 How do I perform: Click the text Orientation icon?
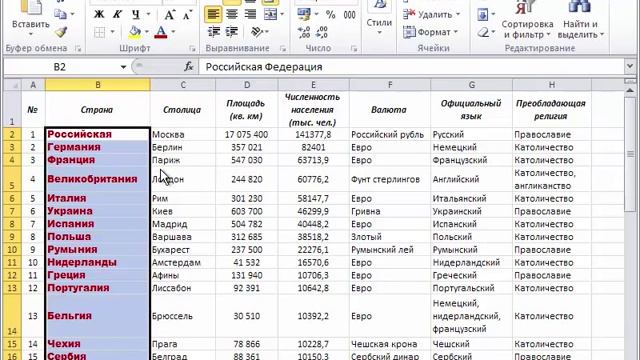click(257, 32)
